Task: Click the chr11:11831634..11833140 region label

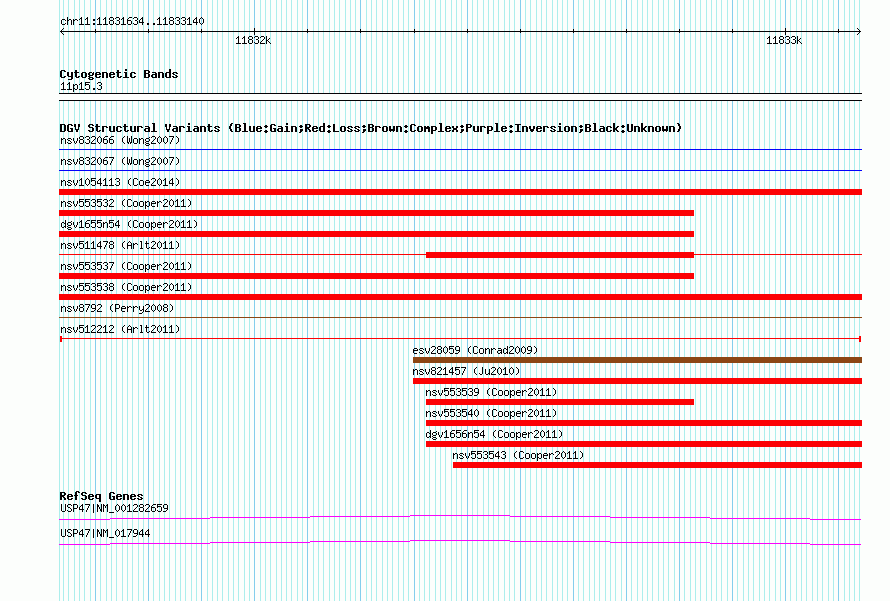Action: click(x=132, y=22)
